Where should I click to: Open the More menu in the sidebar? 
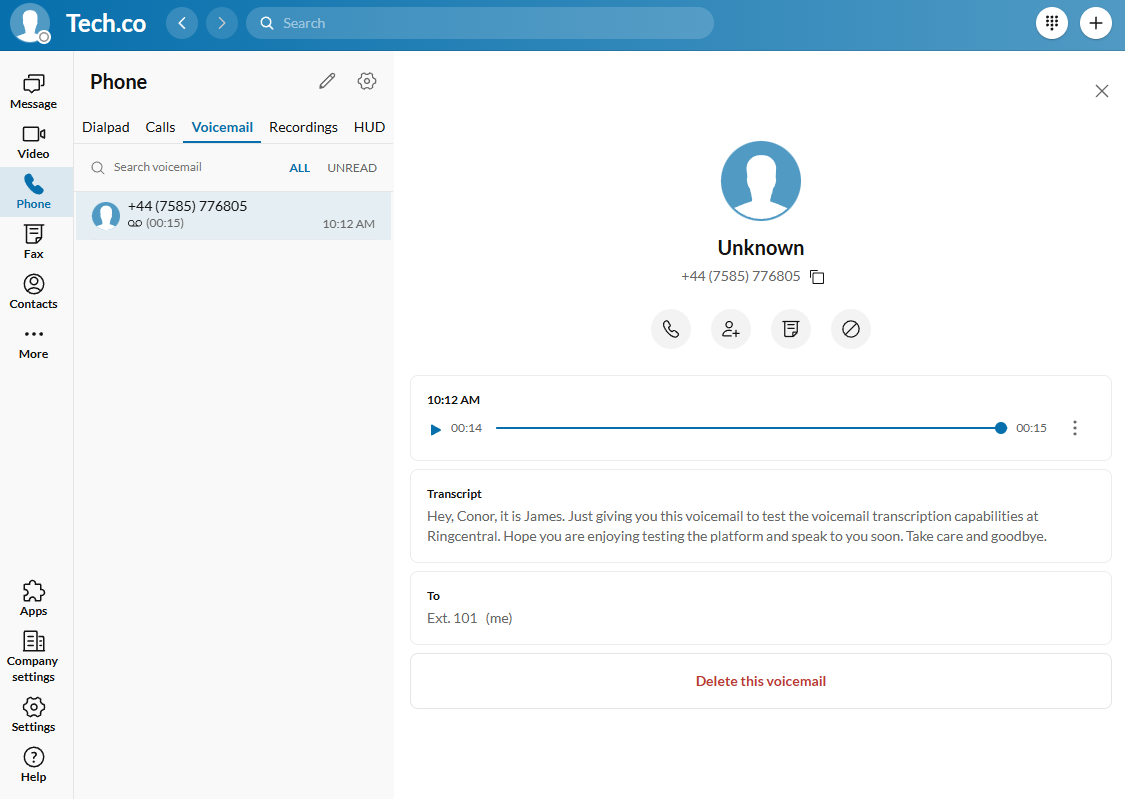point(33,341)
